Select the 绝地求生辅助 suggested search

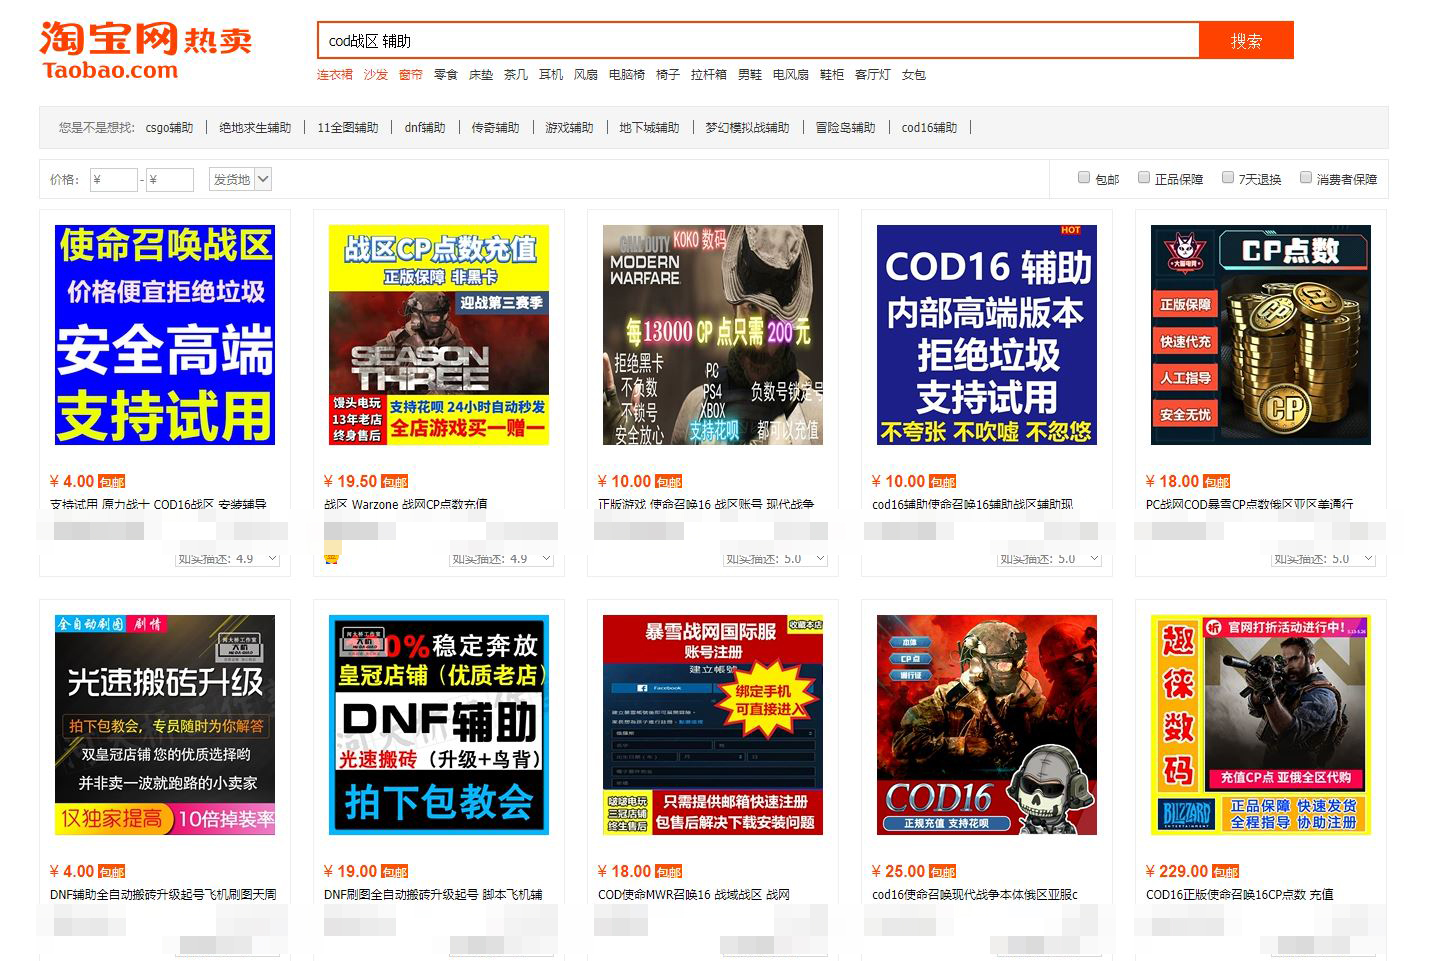(255, 128)
